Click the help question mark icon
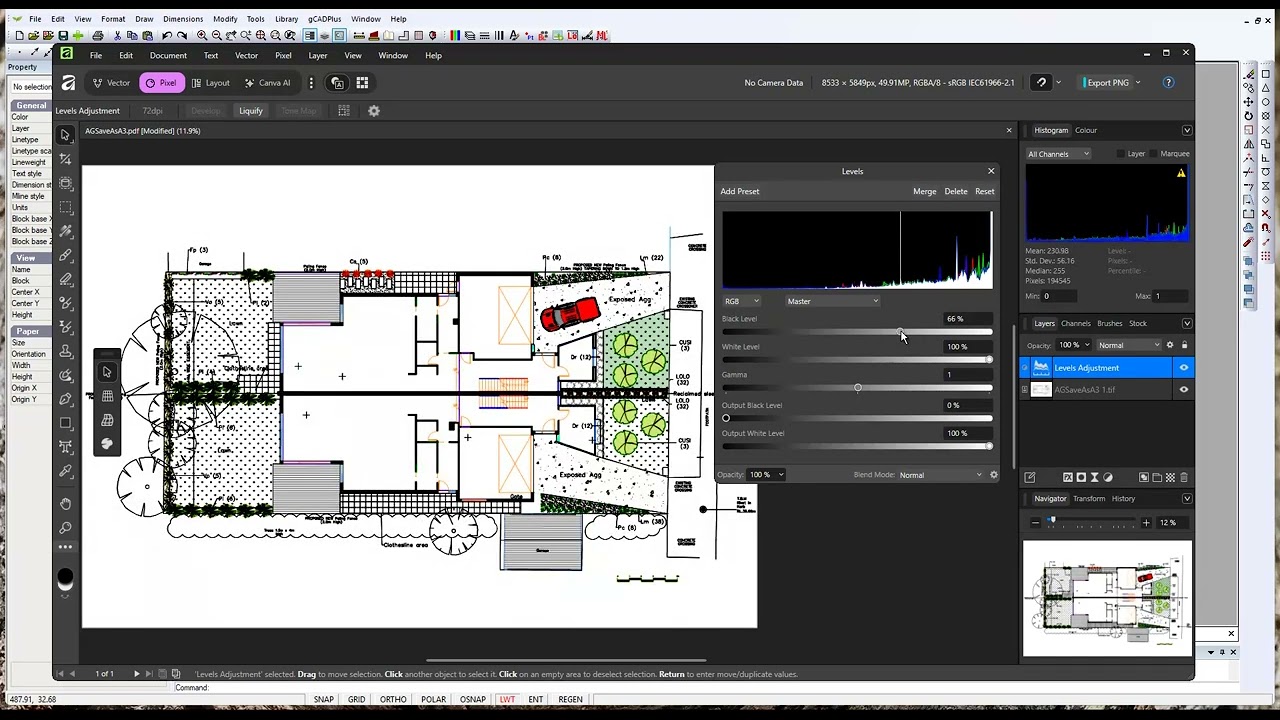1280x720 pixels. pos(1168,83)
